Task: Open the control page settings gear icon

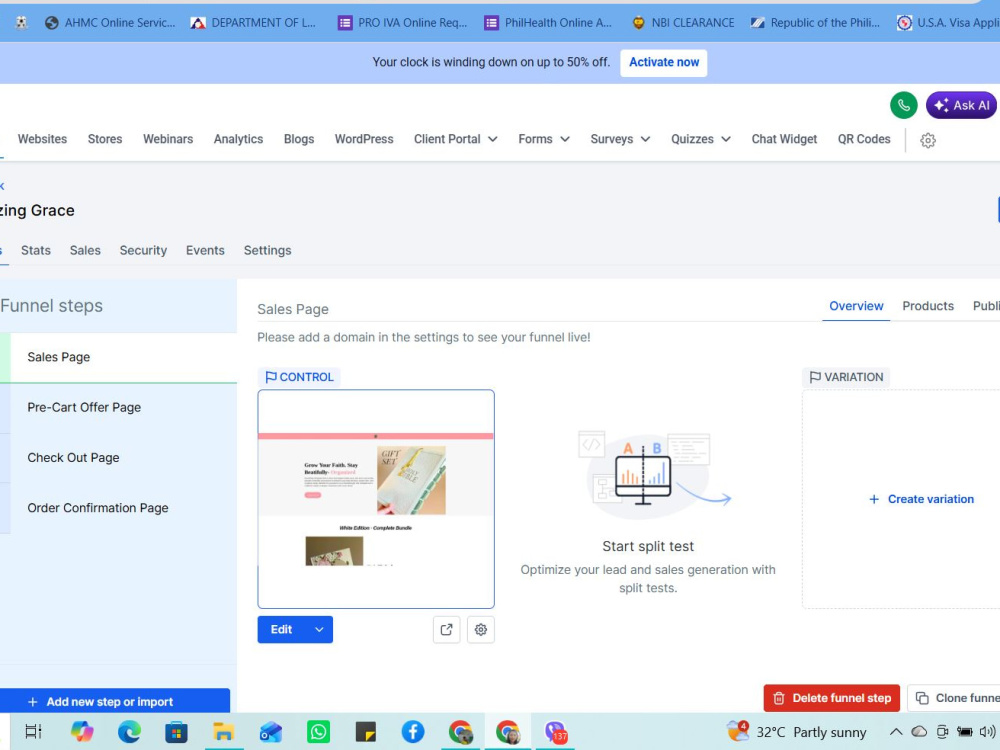Action: [481, 629]
